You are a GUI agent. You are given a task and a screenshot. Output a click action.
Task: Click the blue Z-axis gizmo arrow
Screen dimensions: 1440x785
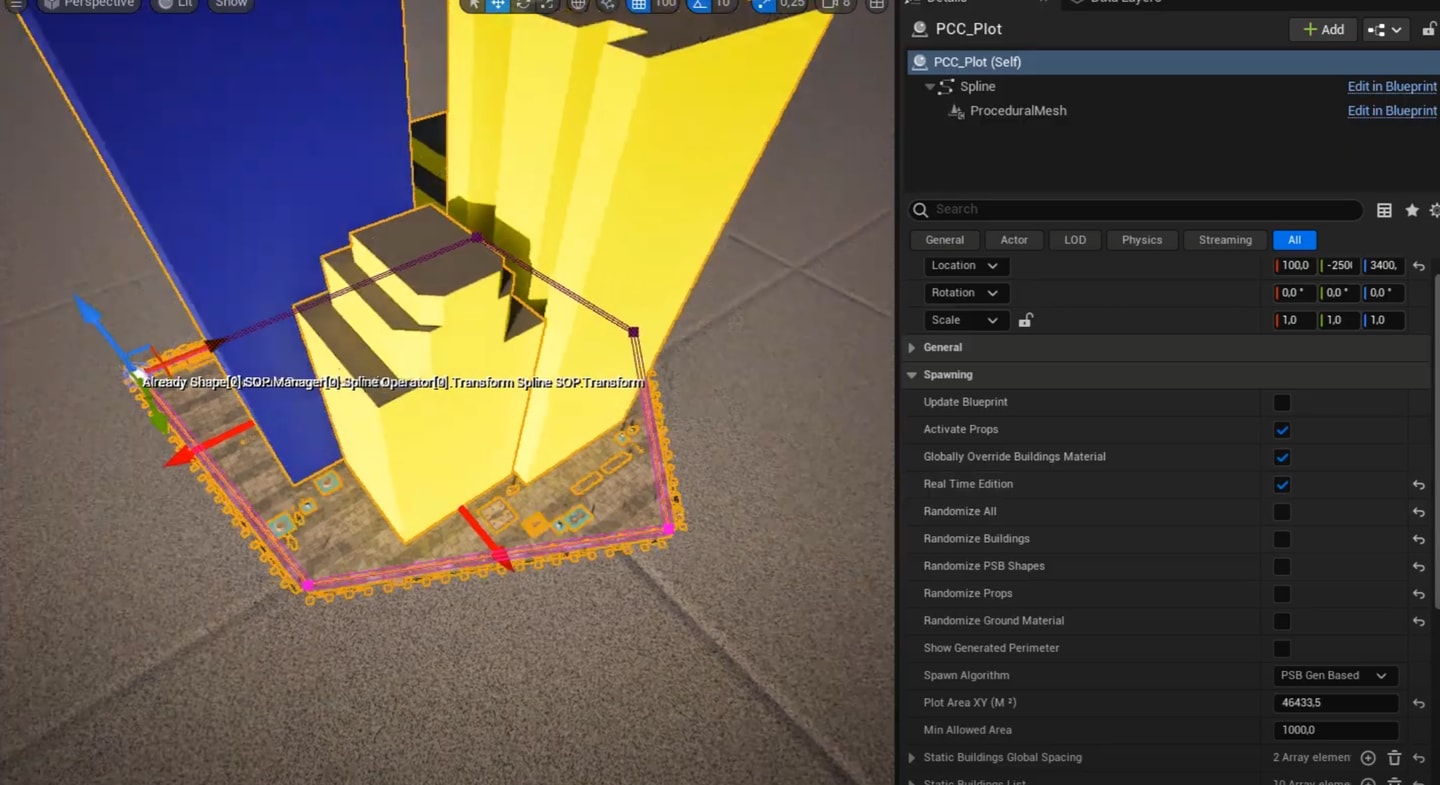click(90, 313)
